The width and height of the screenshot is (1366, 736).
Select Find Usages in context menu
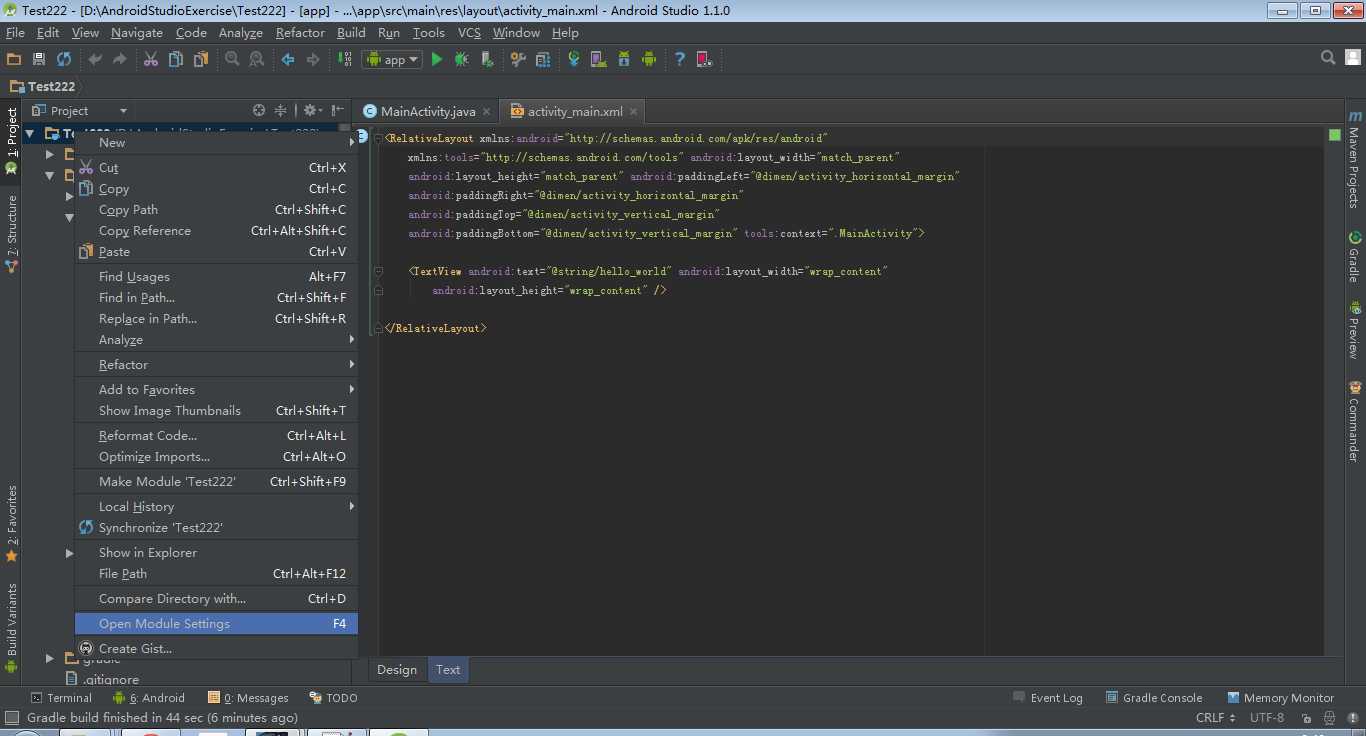tap(216, 277)
